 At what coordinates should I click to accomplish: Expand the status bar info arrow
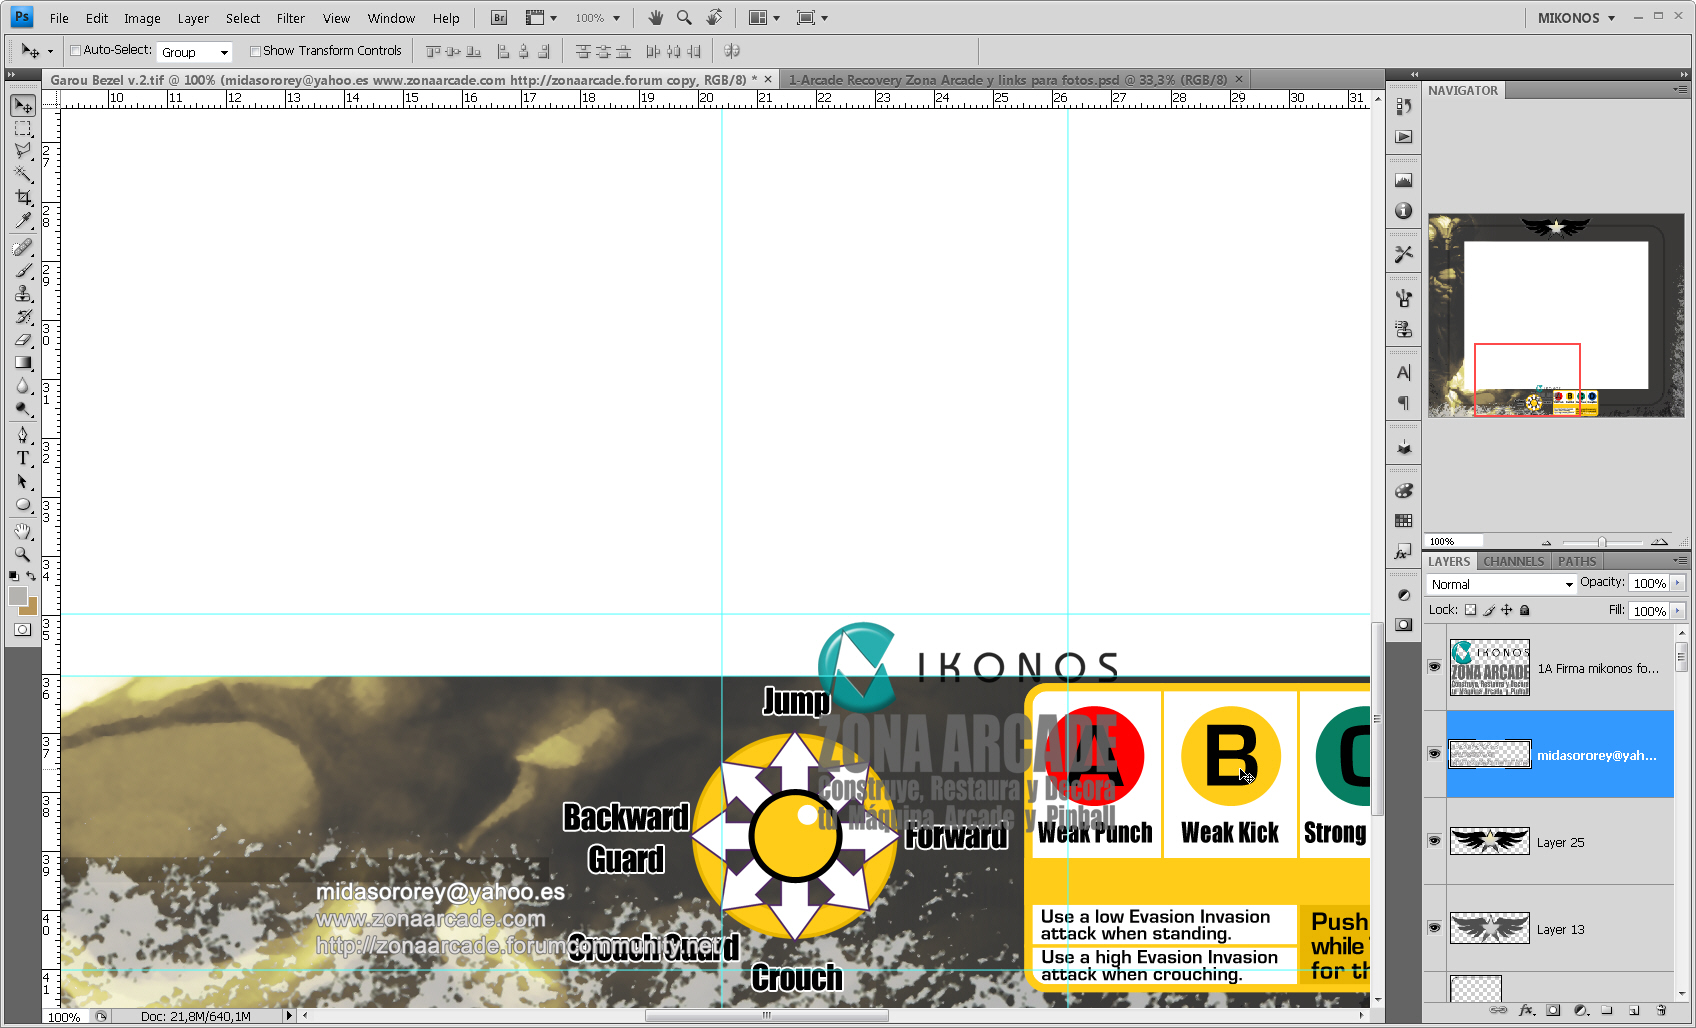[x=289, y=1016]
